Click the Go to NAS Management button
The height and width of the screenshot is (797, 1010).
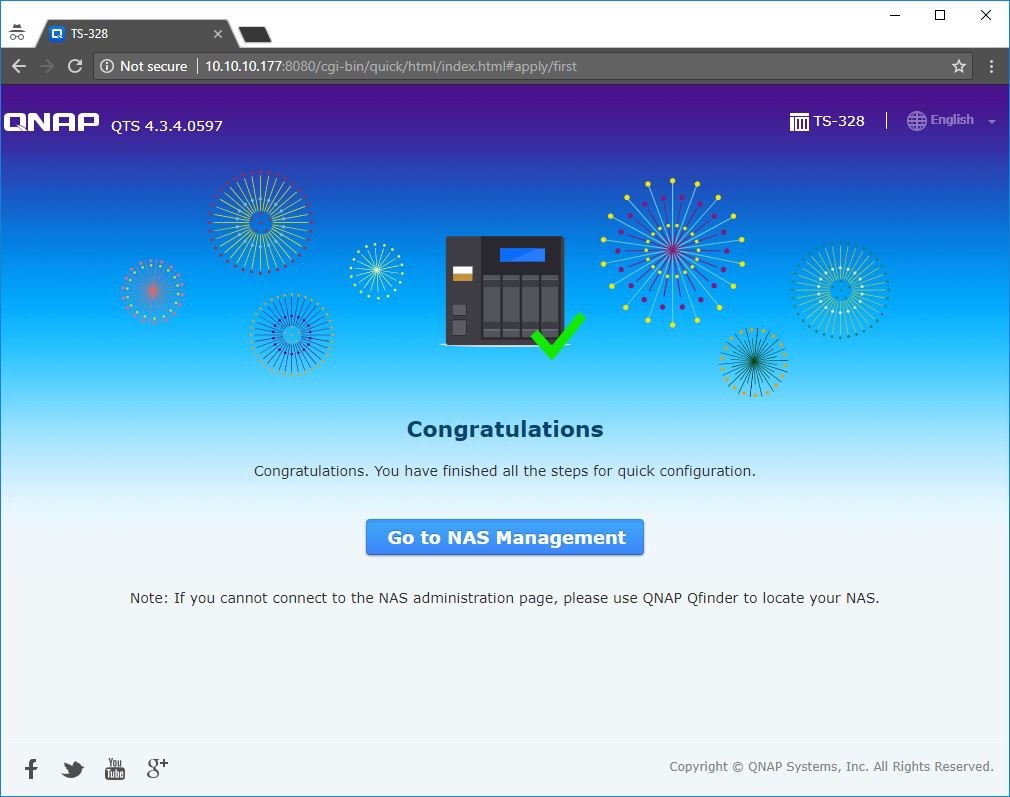click(x=504, y=537)
